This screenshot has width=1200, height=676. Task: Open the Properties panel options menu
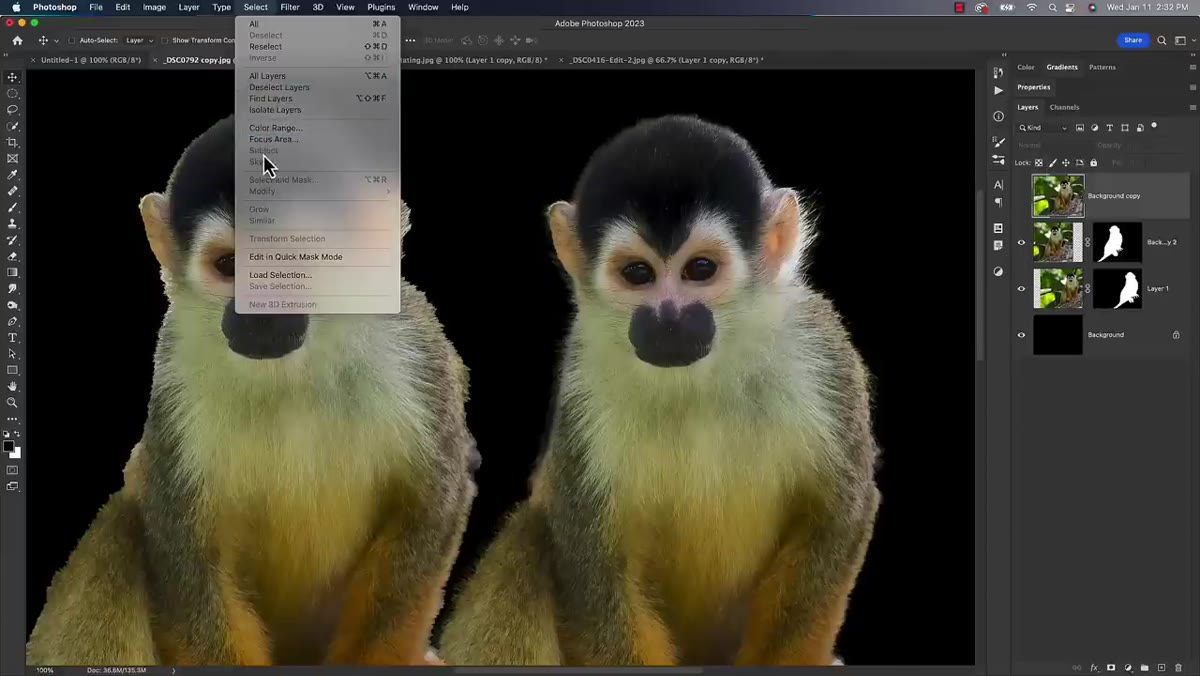point(1193,87)
